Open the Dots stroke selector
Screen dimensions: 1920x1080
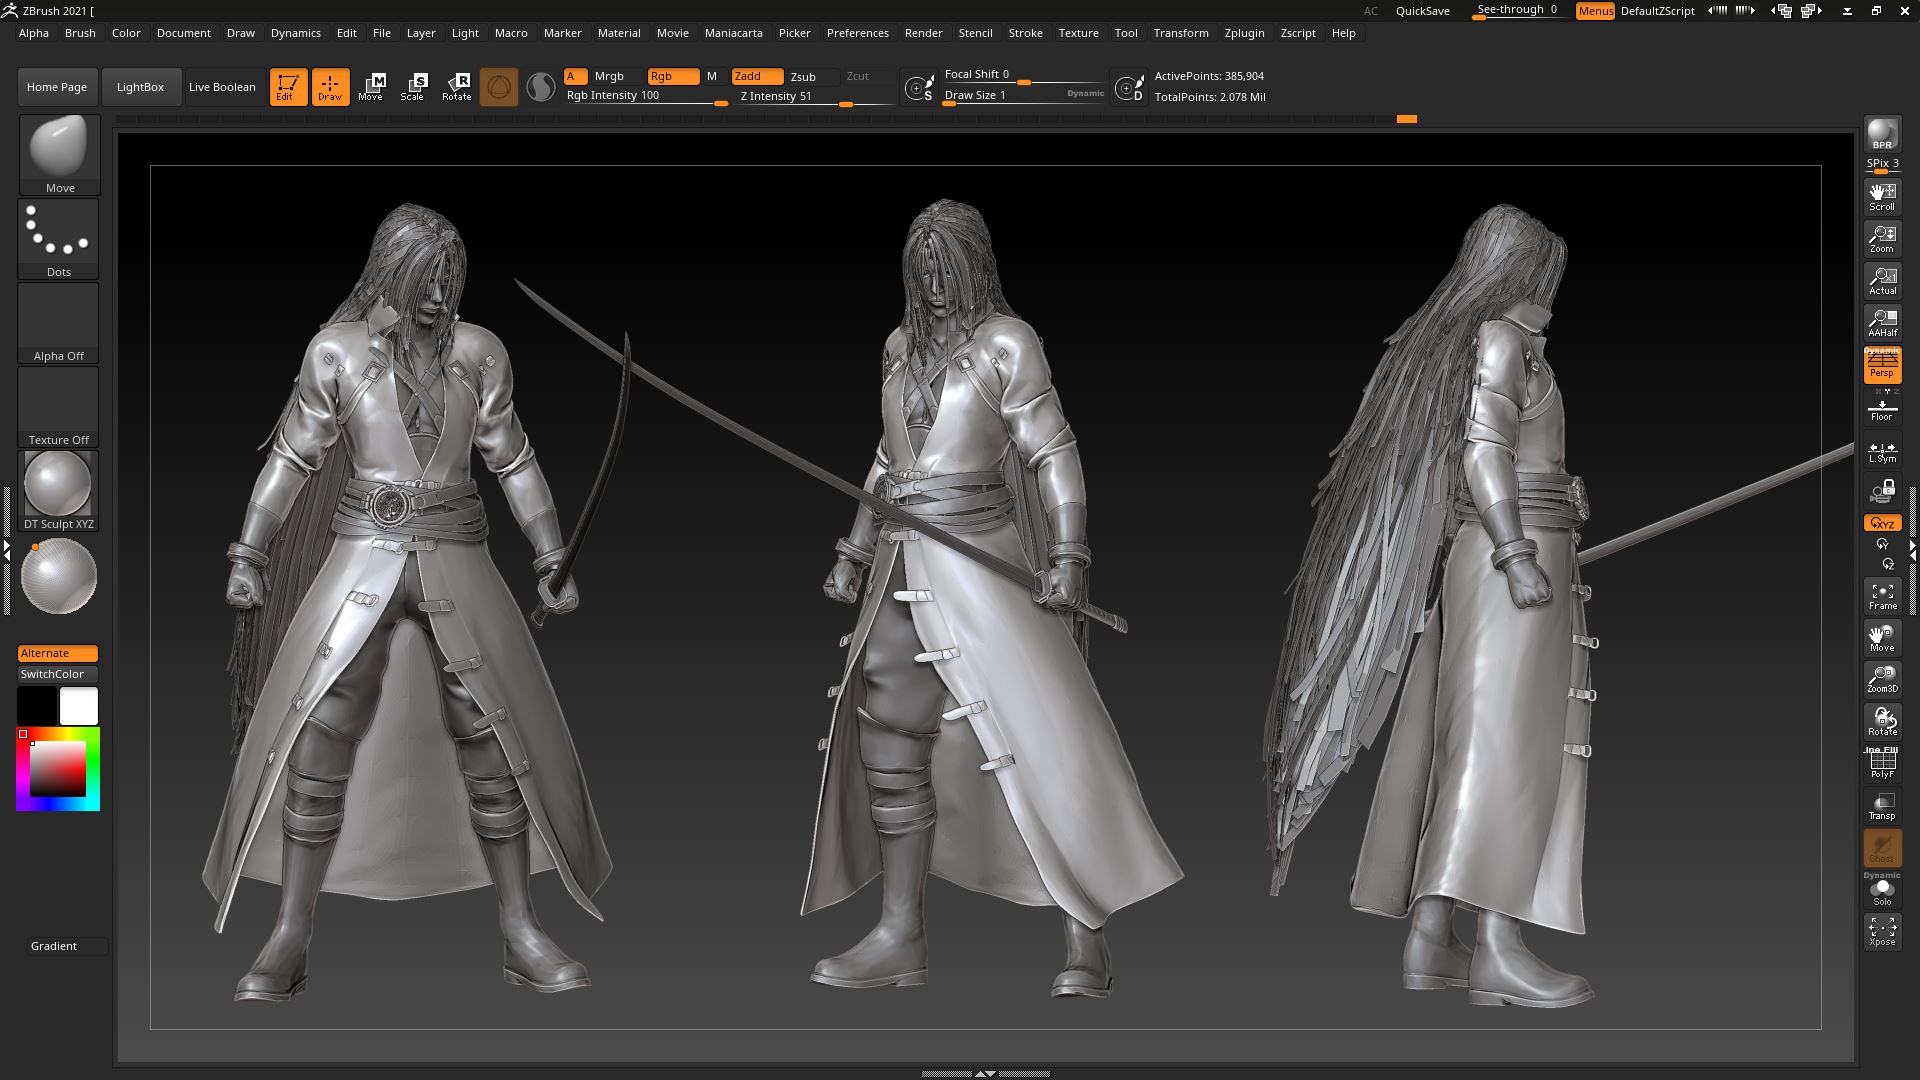pyautogui.click(x=59, y=239)
